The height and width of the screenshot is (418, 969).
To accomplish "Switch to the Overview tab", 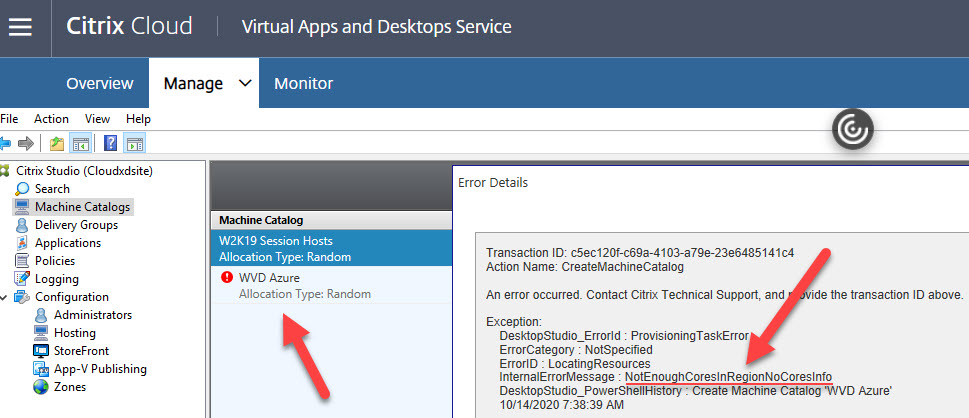I will (x=99, y=83).
